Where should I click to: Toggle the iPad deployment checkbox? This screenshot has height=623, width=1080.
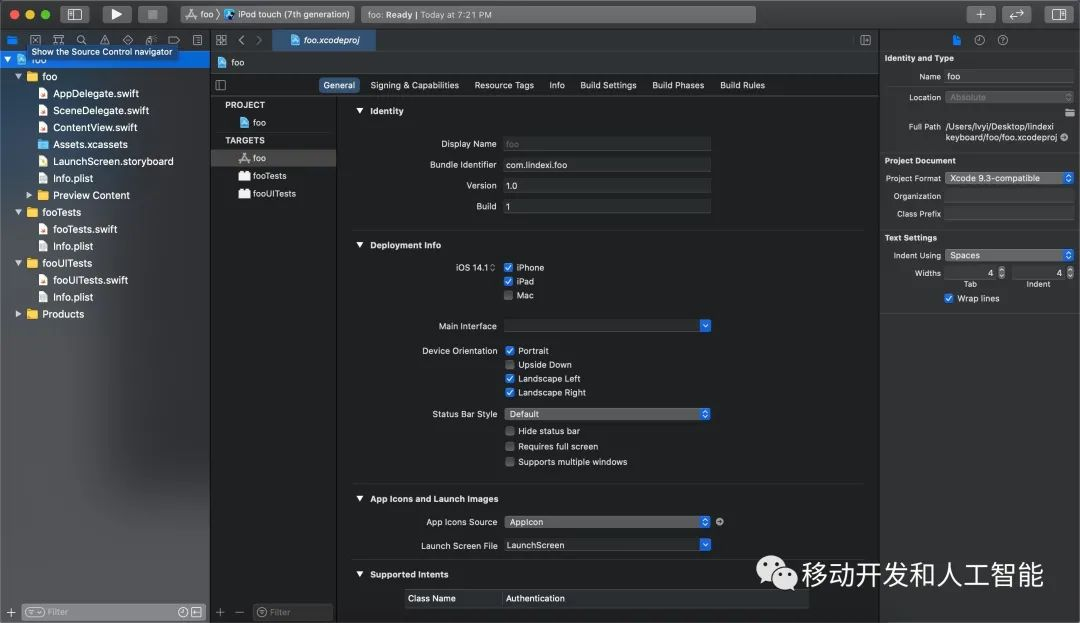point(508,281)
